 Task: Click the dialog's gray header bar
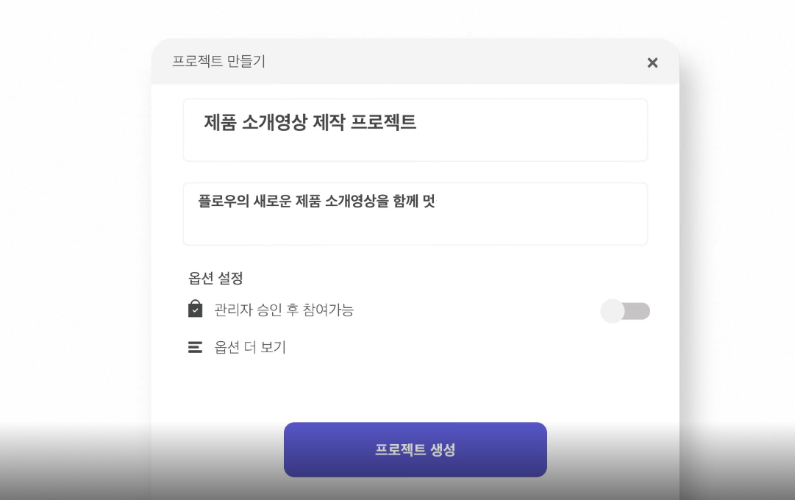pos(450,62)
